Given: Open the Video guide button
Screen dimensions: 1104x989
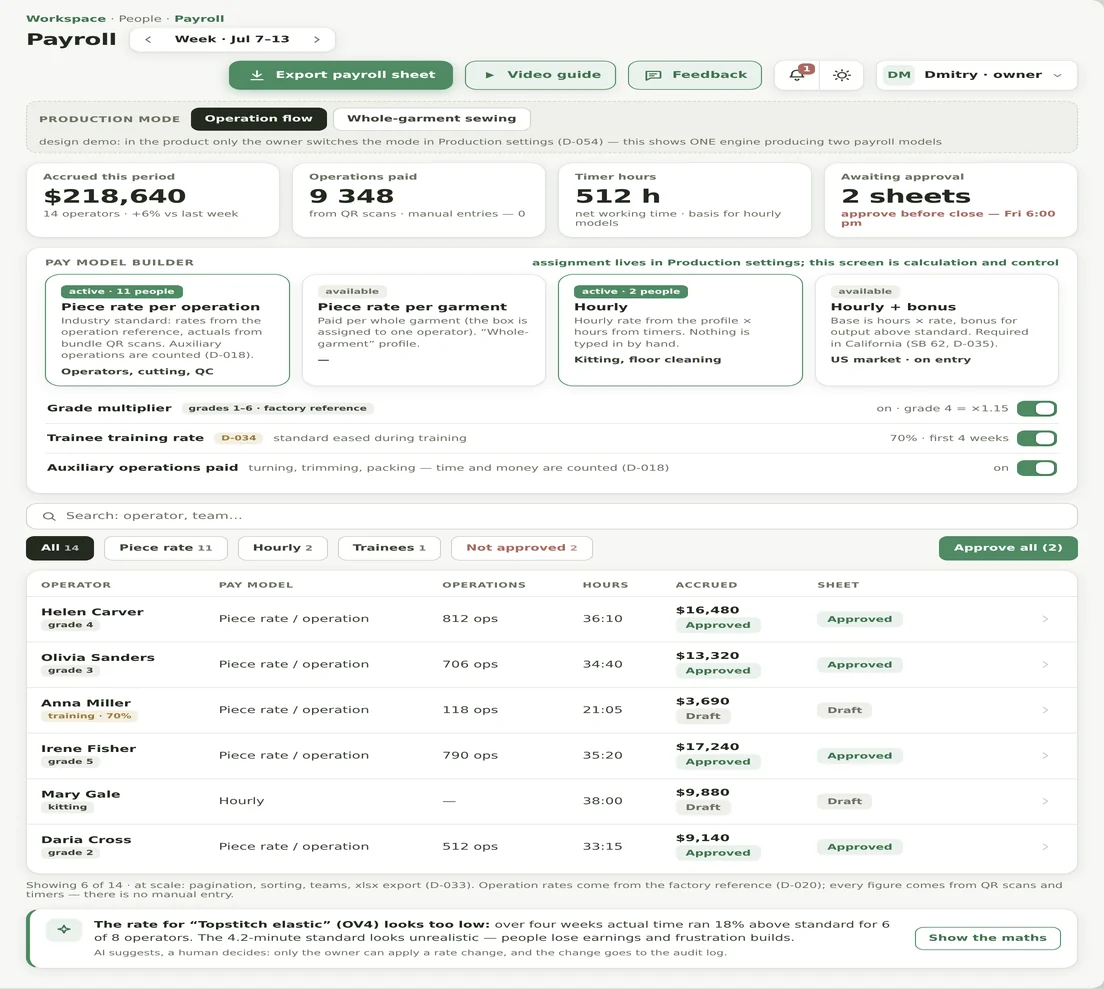Looking at the screenshot, I should click(x=540, y=75).
